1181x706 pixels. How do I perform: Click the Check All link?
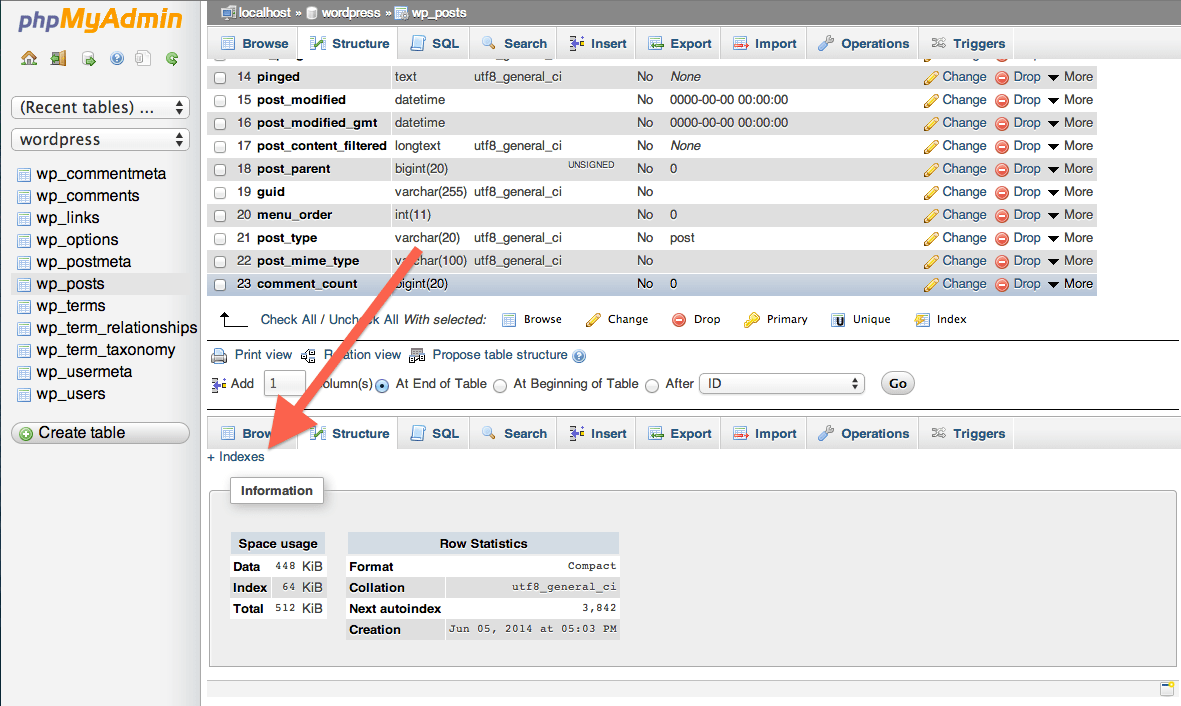[288, 319]
